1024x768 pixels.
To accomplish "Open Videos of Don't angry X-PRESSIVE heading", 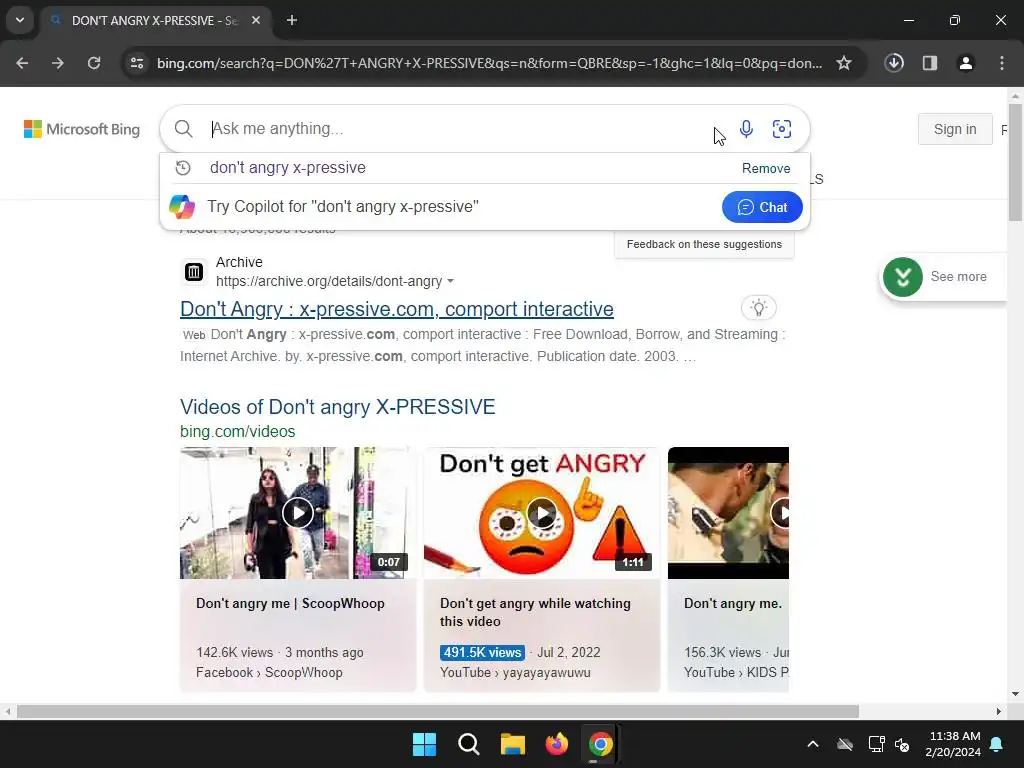I will coord(338,407).
